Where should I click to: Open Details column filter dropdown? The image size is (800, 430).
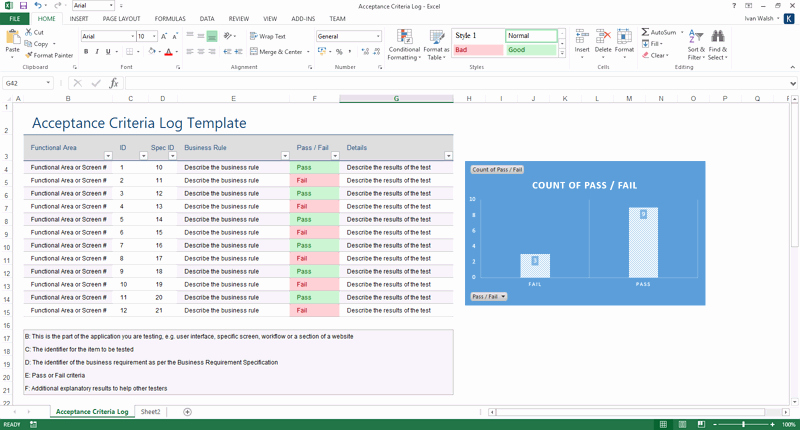[448, 156]
